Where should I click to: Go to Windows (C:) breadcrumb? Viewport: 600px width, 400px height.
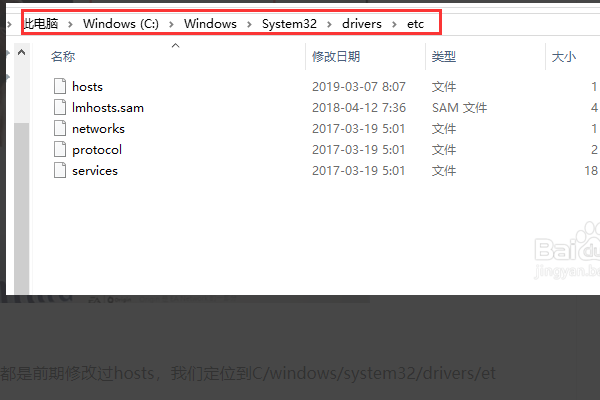click(x=121, y=22)
